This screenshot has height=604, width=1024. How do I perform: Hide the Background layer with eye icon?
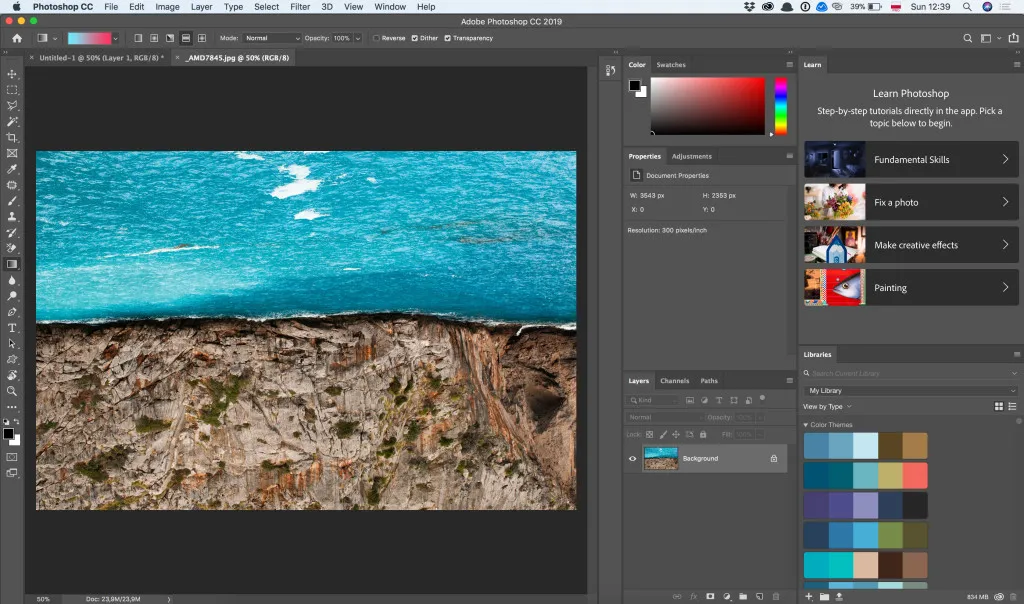[x=632, y=458]
